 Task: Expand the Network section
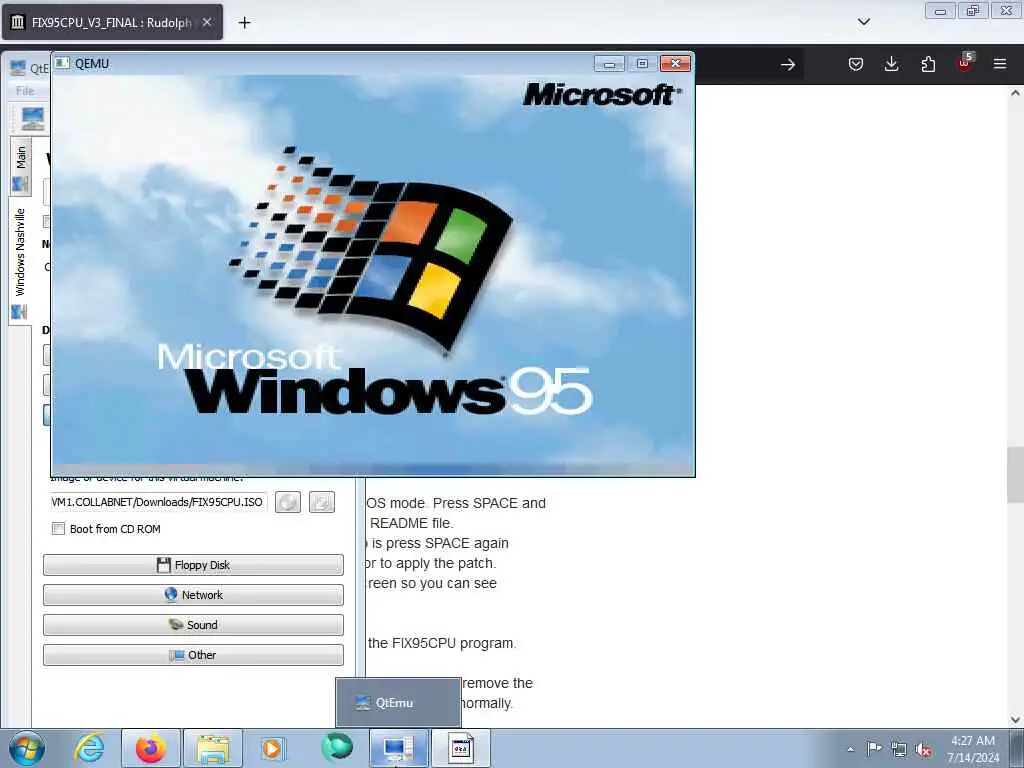pyautogui.click(x=193, y=595)
